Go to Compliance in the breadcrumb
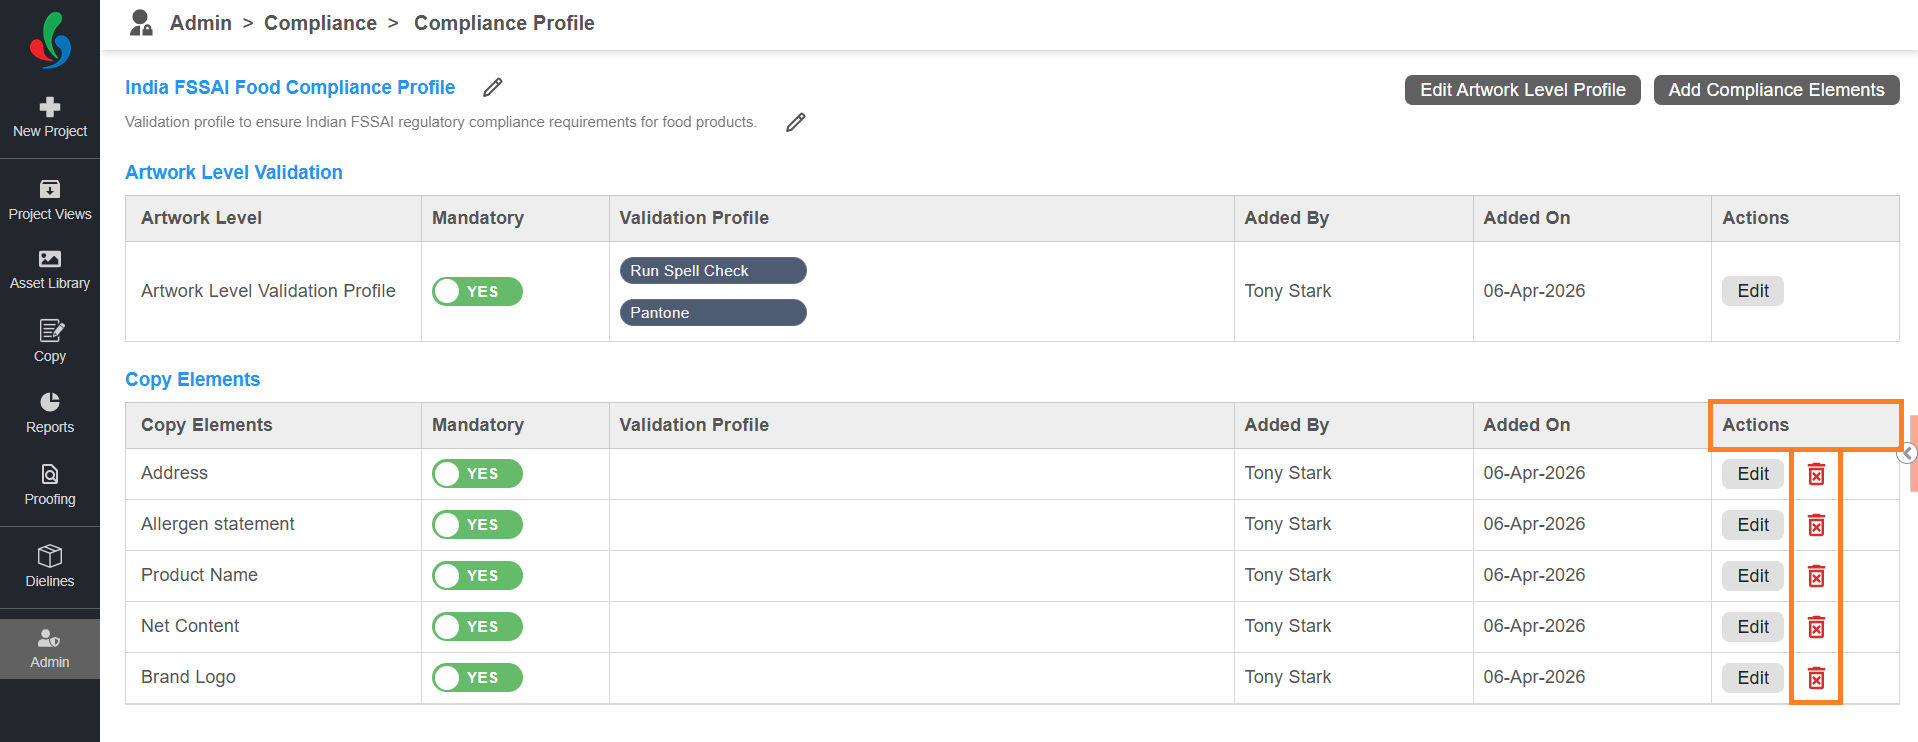1918x742 pixels. pos(320,23)
